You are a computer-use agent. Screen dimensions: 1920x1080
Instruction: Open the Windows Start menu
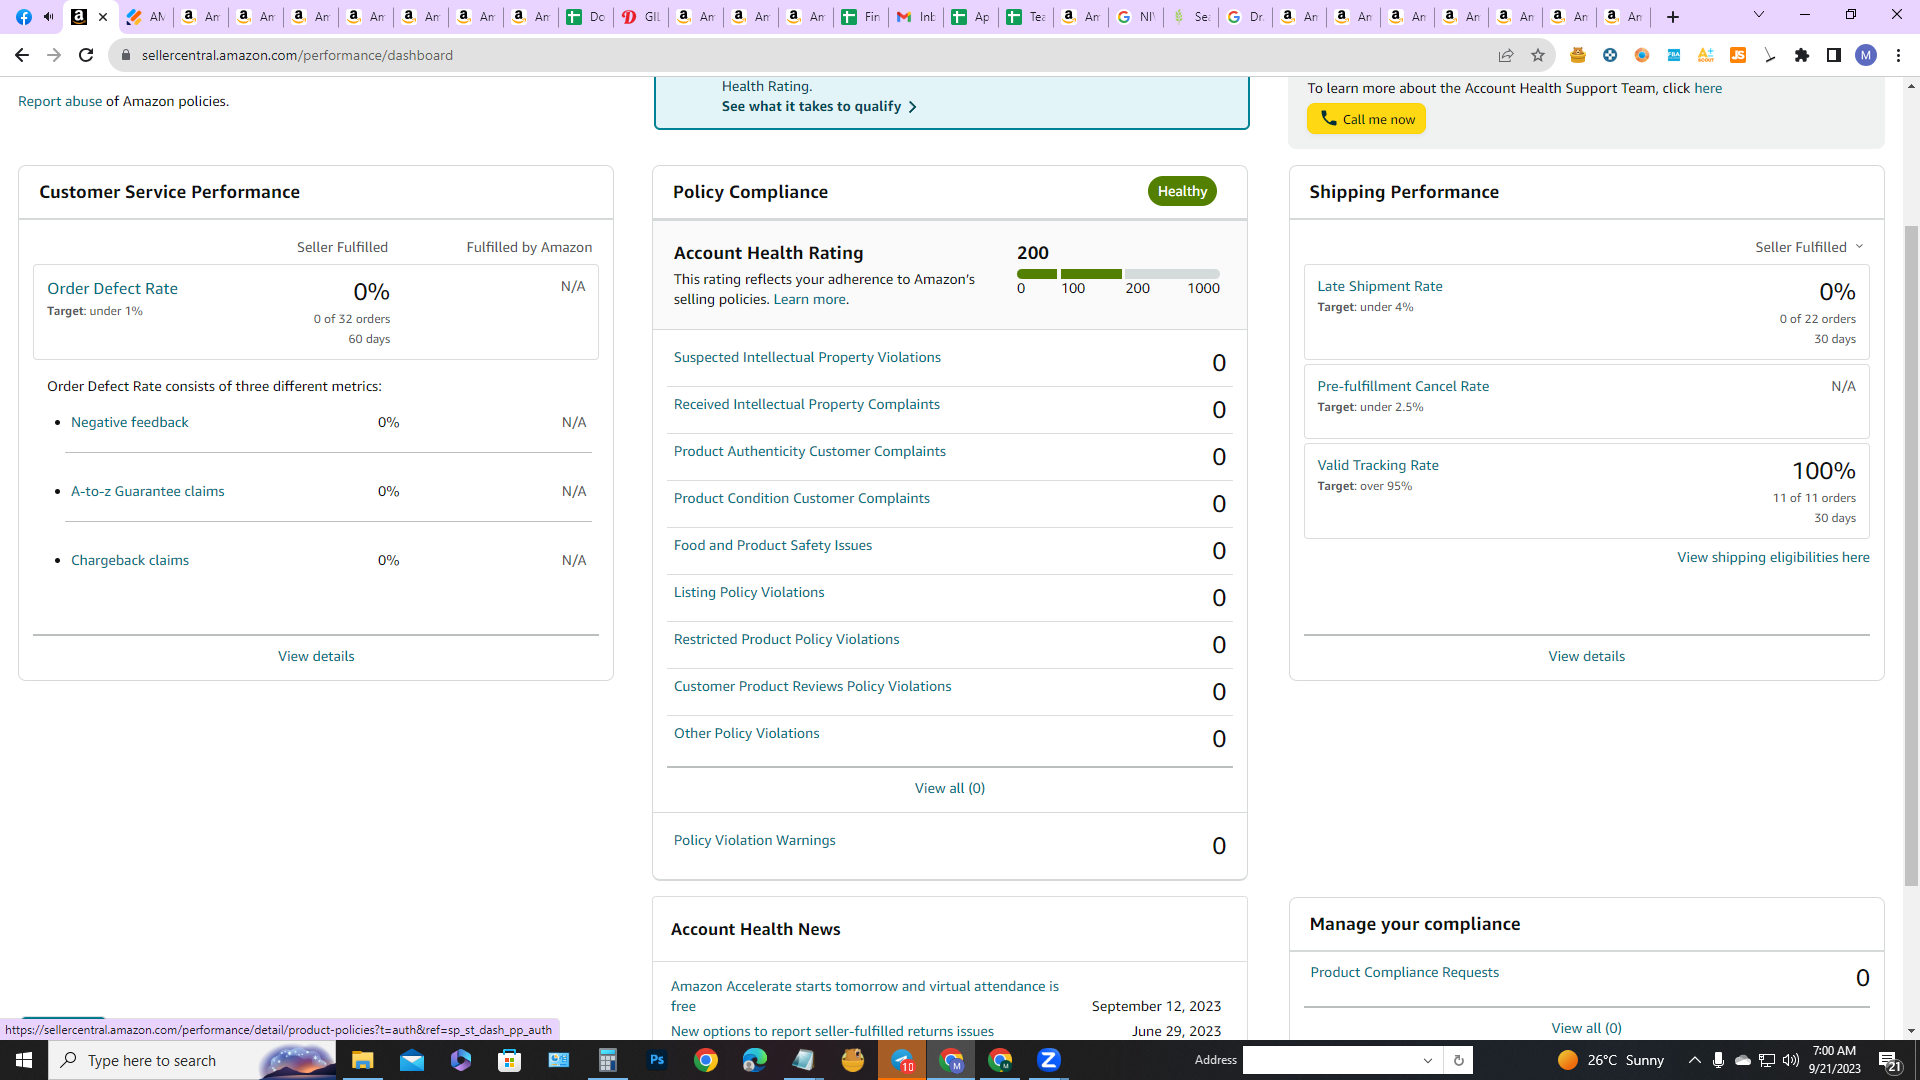pos(24,1060)
